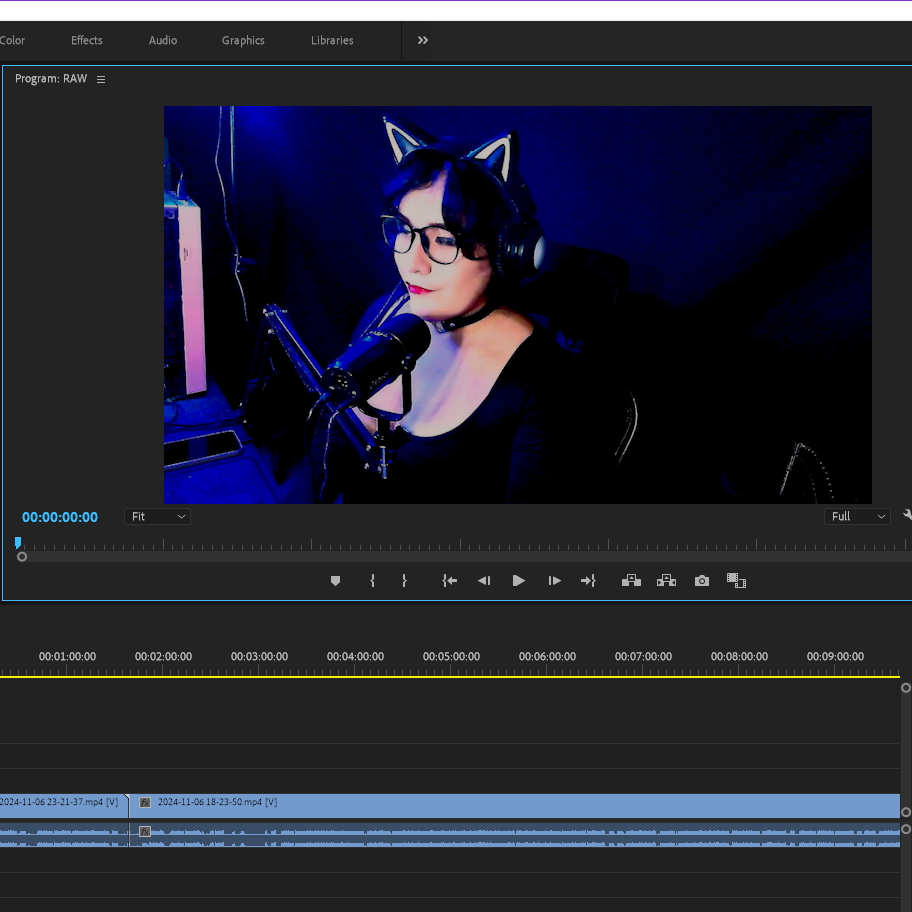Viewport: 912px width, 912px height.
Task: Switch to the Graphics workspace tab
Action: [243, 41]
